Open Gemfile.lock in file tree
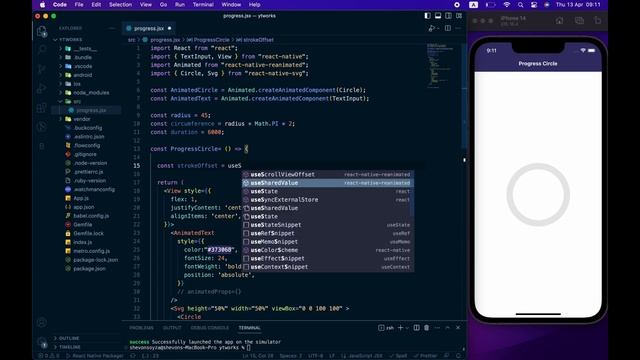This screenshot has width=640, height=360. 89,233
